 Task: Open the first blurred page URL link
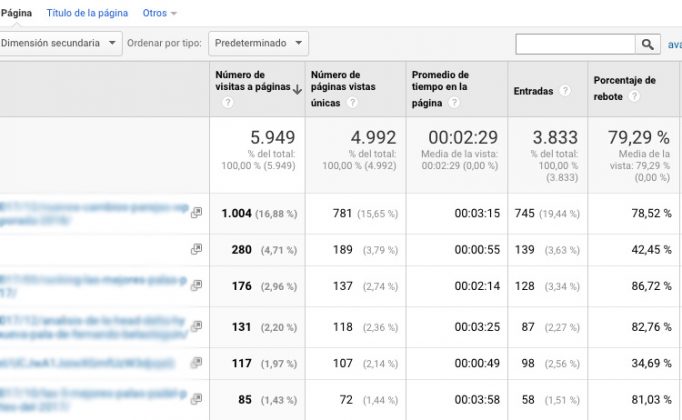[95, 213]
